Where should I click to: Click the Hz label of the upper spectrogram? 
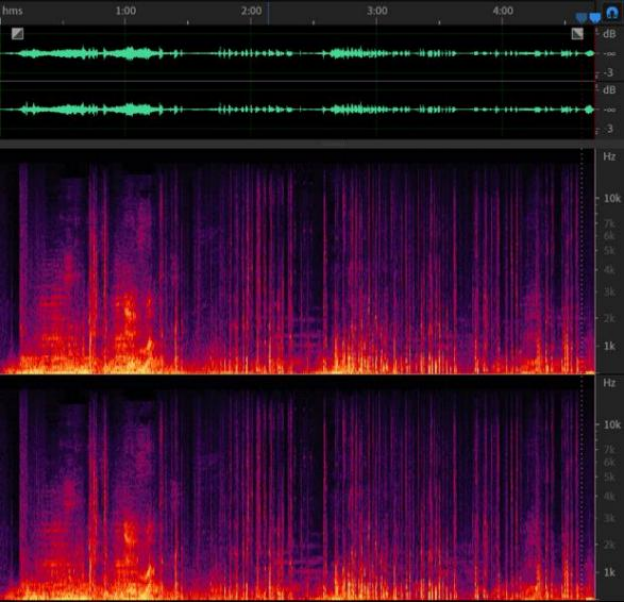tap(609, 157)
